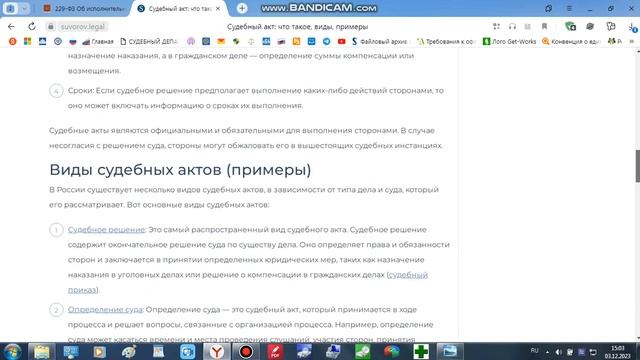Open the 'Файловый архив' bookmark
This screenshot has width=640, height=360.
[x=380, y=41]
